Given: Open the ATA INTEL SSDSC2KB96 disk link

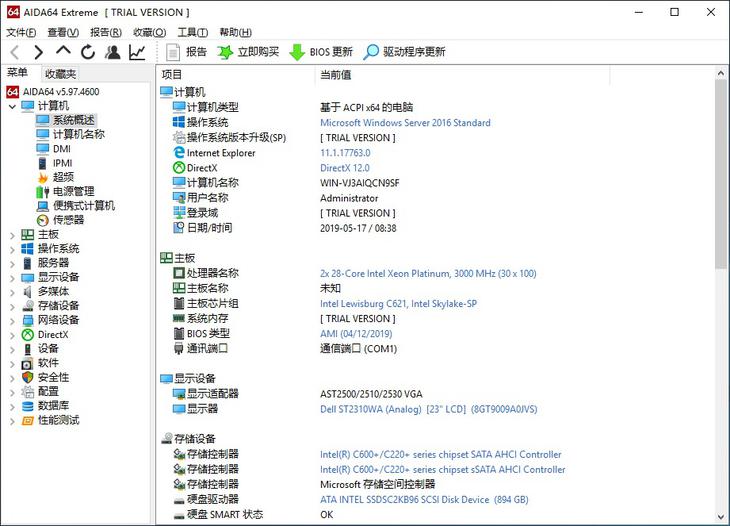Looking at the screenshot, I should (x=424, y=500).
